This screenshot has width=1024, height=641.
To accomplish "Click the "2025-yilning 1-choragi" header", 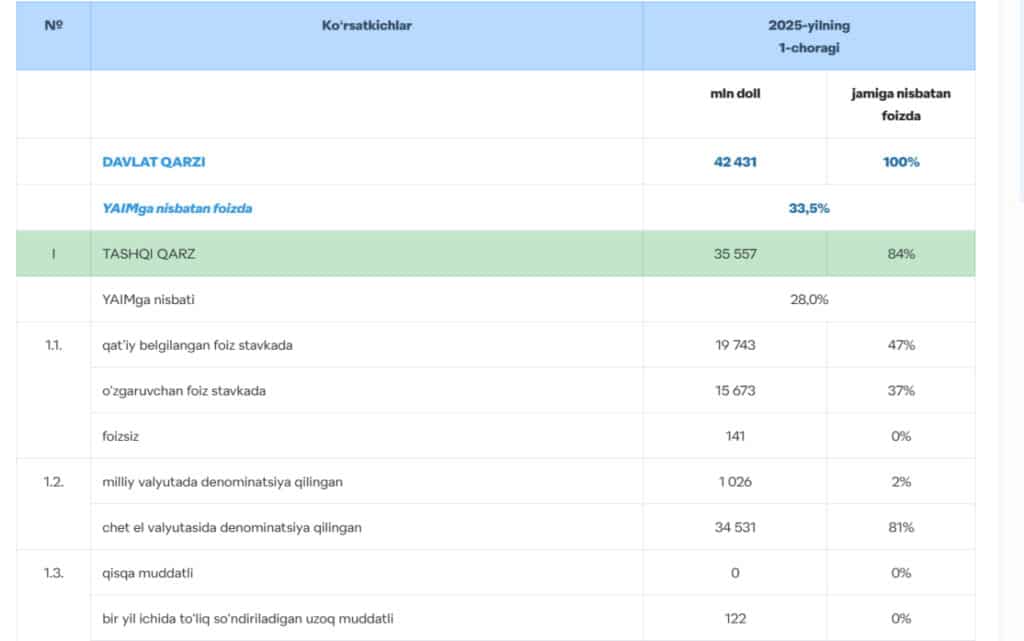I will (x=808, y=37).
